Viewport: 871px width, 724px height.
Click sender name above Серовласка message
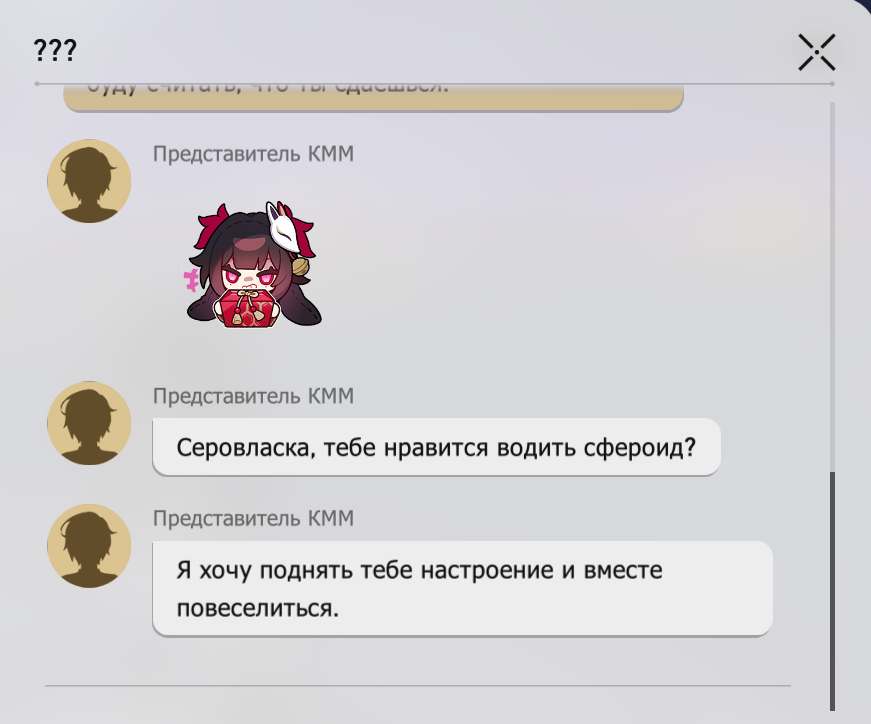click(x=253, y=396)
